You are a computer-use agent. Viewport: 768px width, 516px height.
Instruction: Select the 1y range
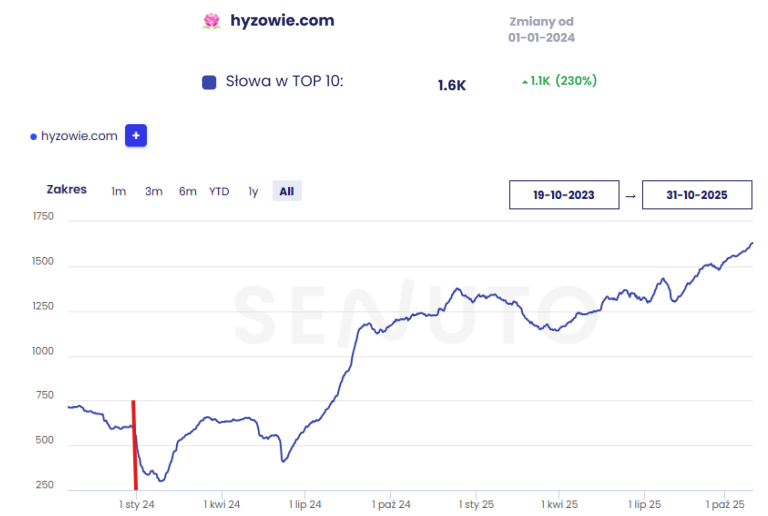tap(253, 191)
